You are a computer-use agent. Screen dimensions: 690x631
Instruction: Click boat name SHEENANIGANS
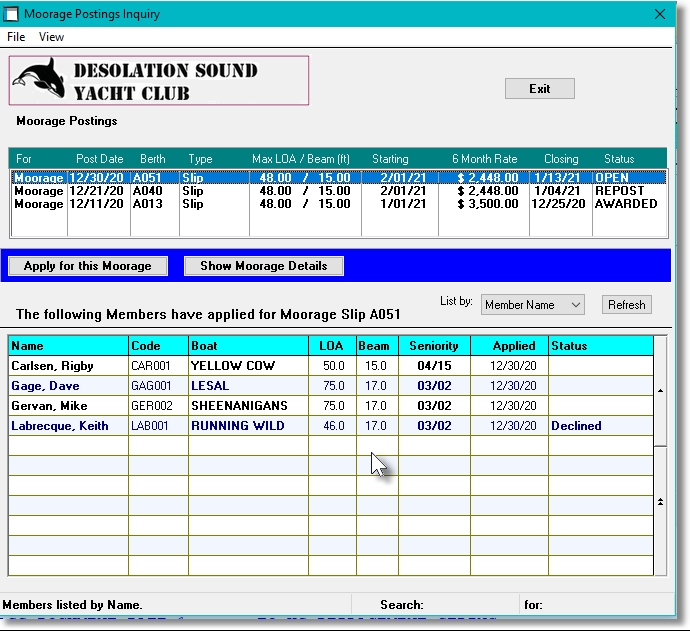click(x=239, y=406)
